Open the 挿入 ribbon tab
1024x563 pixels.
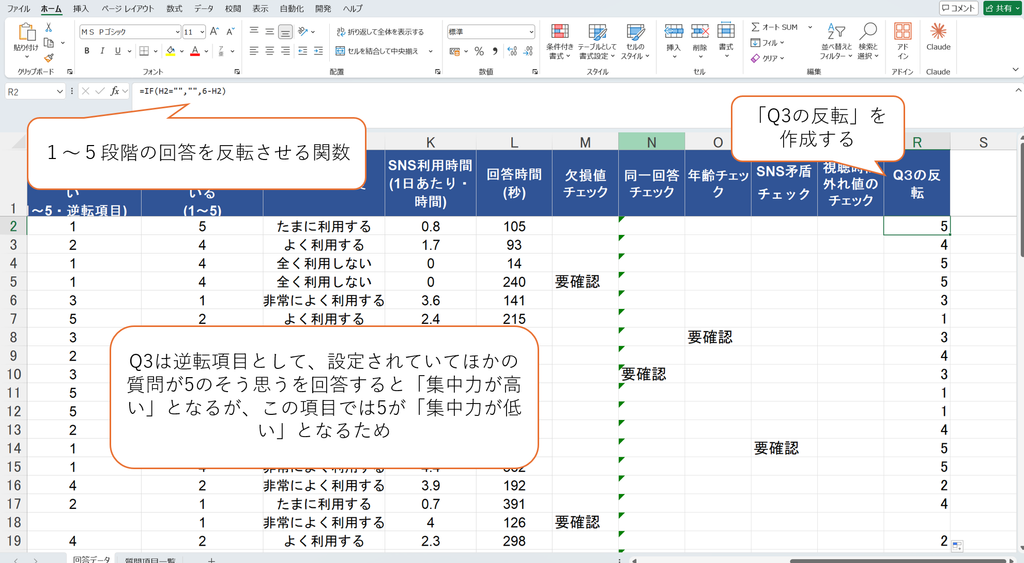[81, 8]
